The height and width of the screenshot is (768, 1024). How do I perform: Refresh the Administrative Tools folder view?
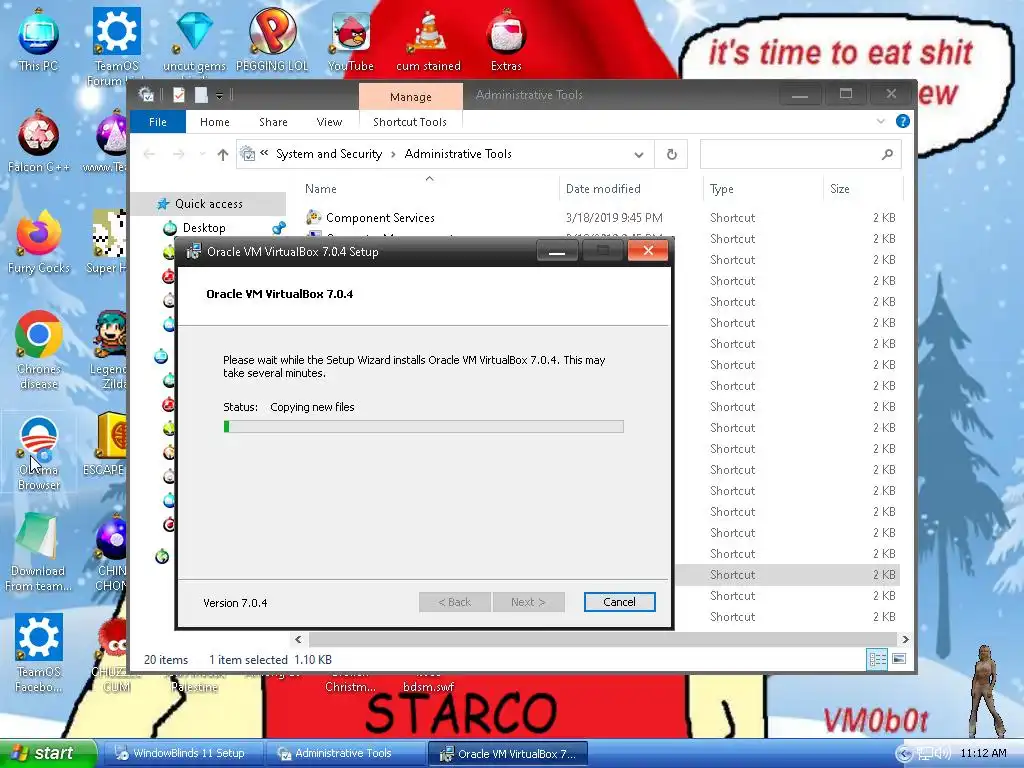671,154
